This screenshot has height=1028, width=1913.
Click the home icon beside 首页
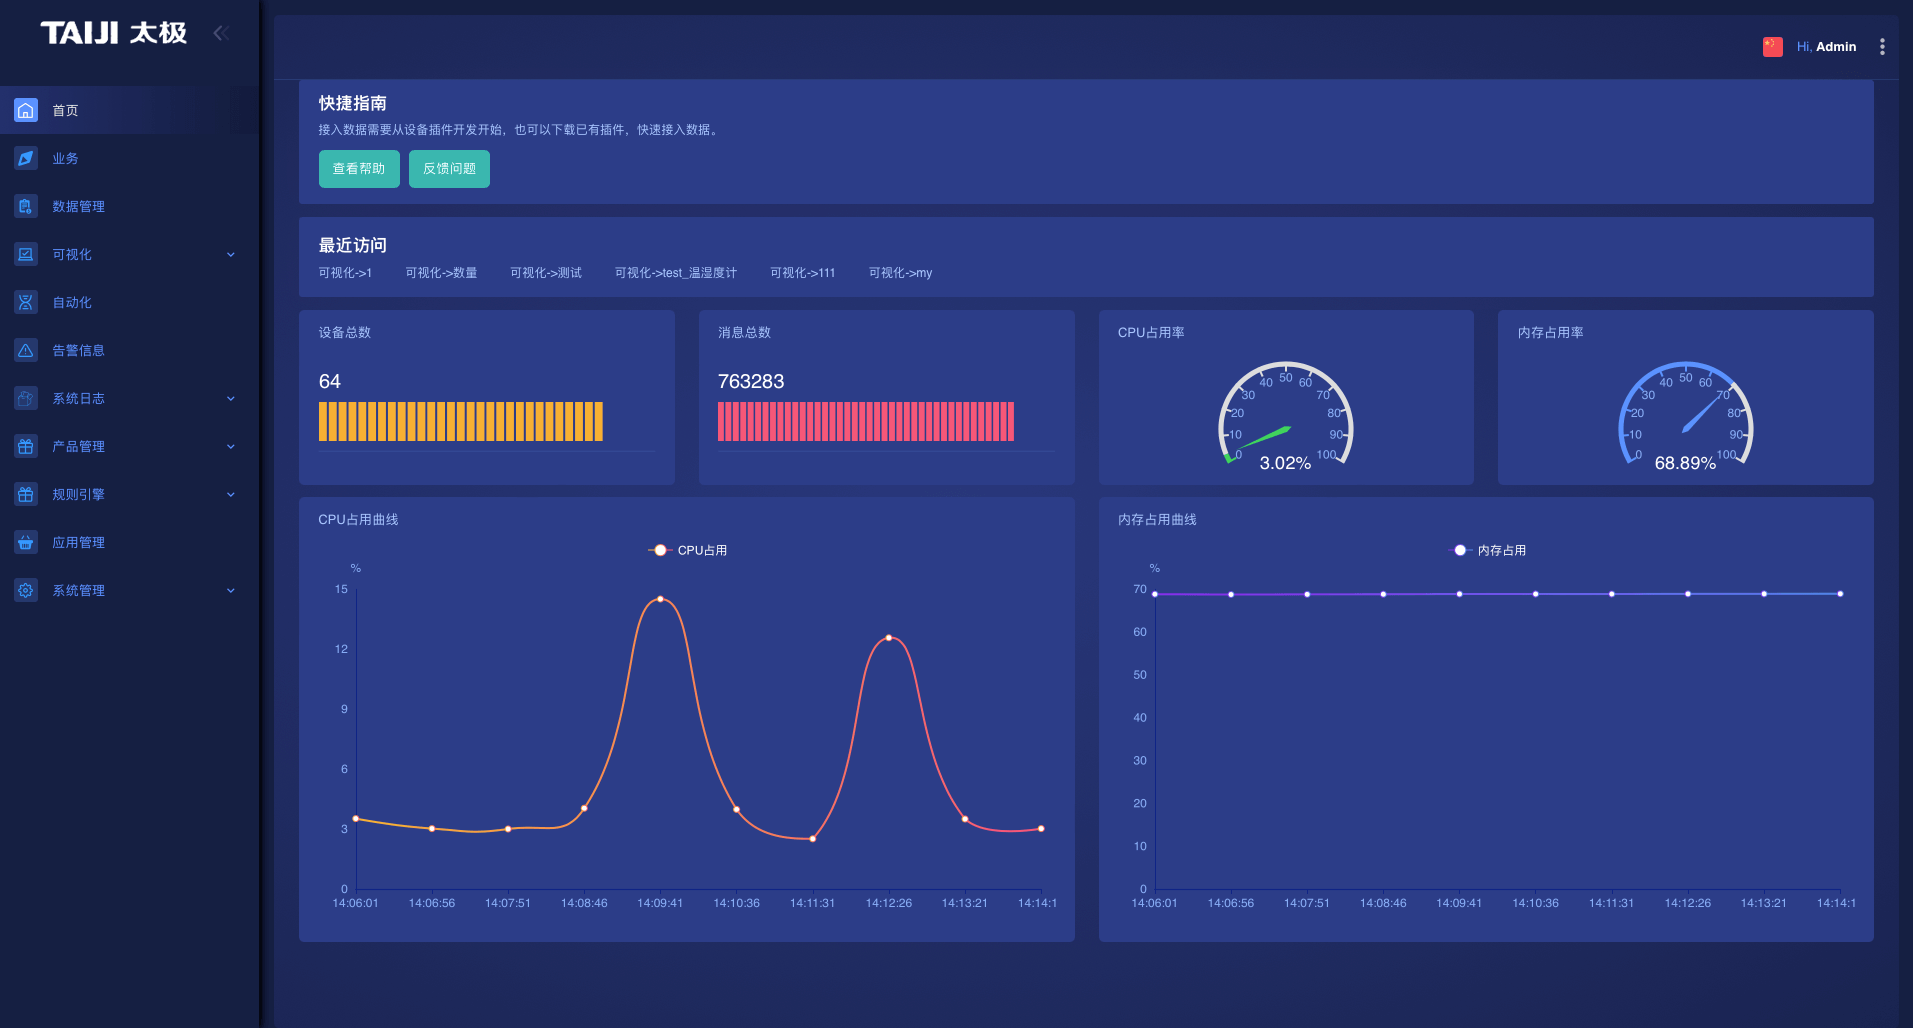pyautogui.click(x=26, y=110)
